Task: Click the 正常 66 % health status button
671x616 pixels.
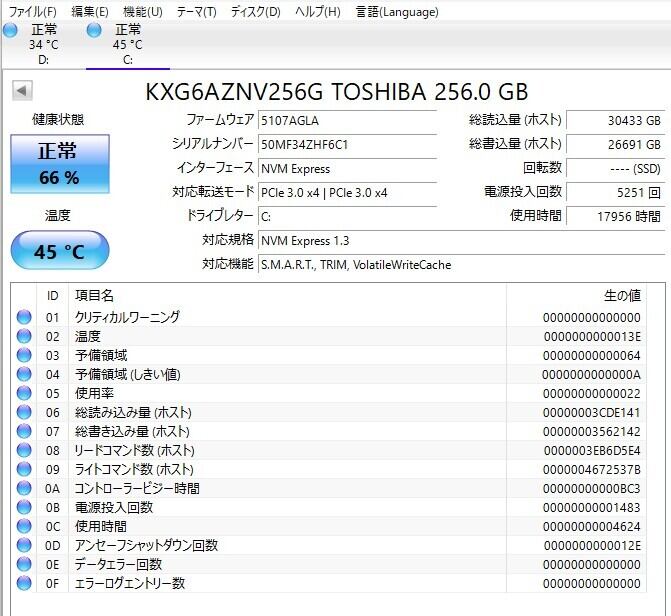Action: 58,164
